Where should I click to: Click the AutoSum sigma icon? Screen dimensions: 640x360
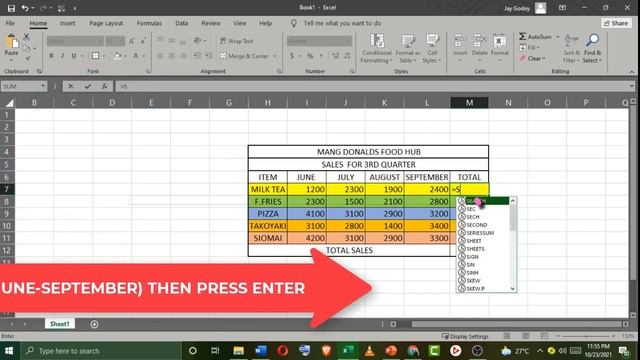pos(522,37)
